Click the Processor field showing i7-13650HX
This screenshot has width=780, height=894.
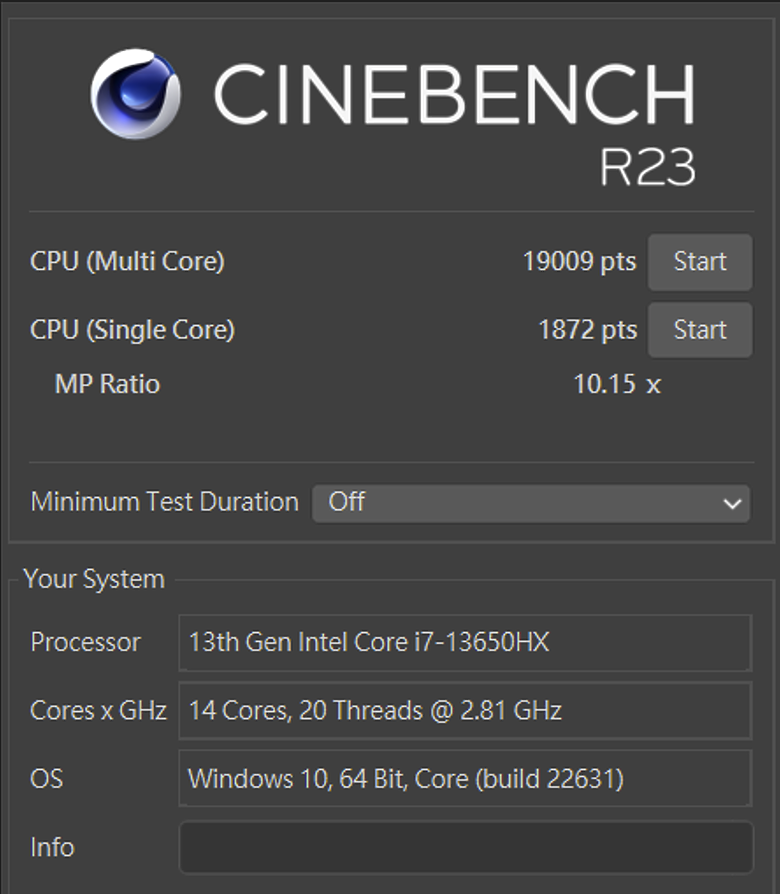465,643
